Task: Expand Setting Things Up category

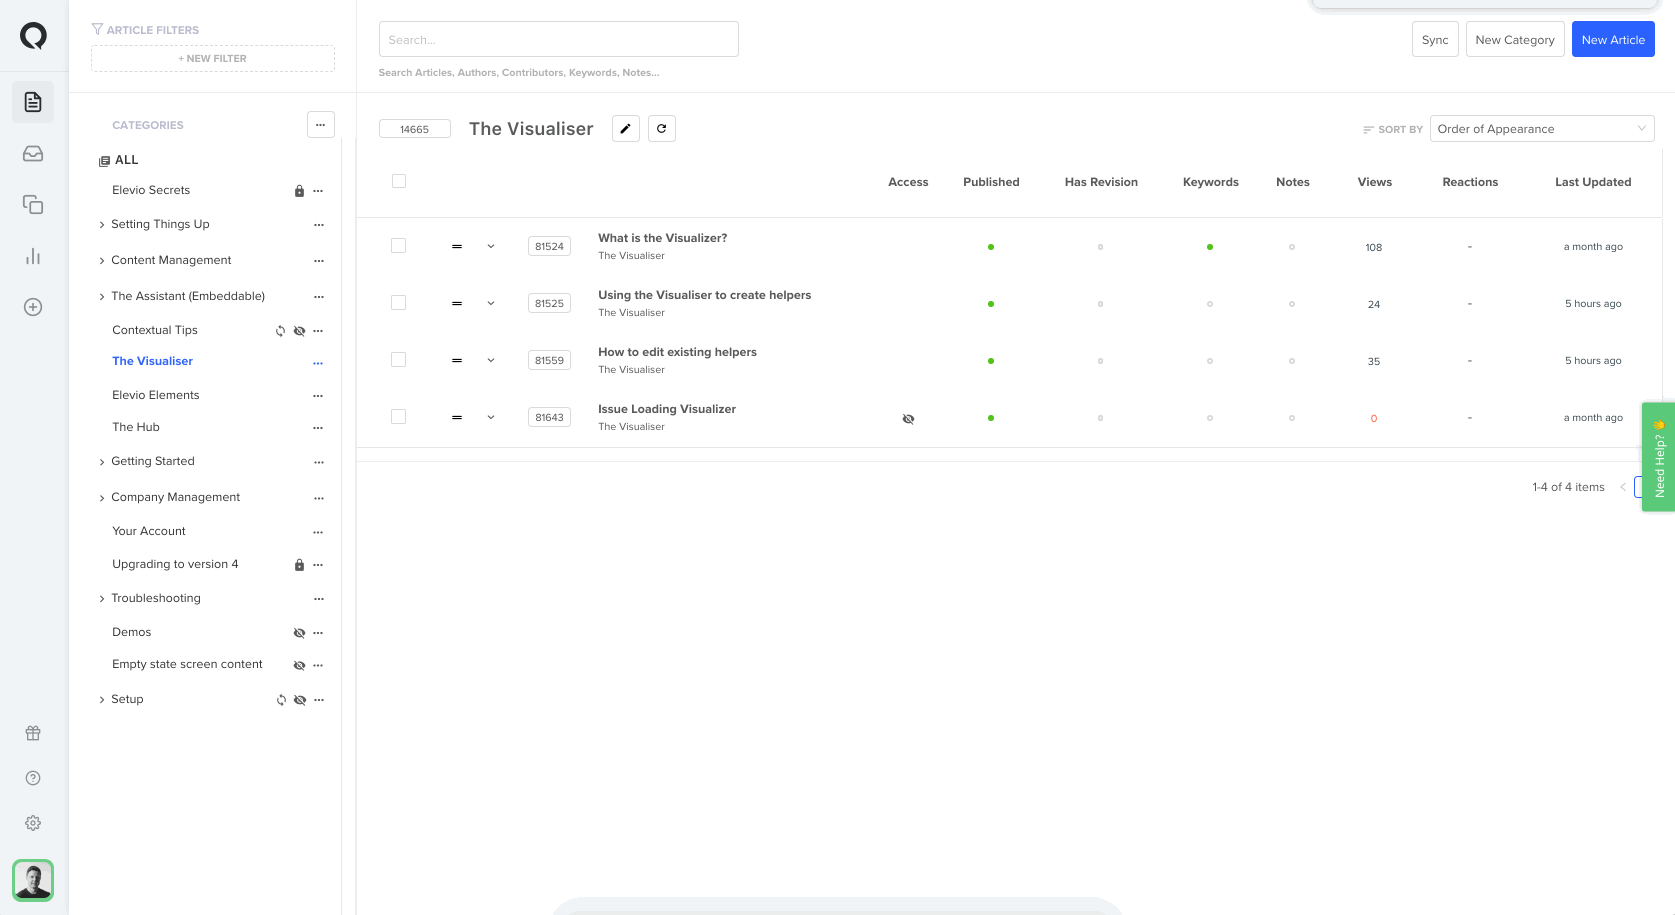Action: (102, 225)
